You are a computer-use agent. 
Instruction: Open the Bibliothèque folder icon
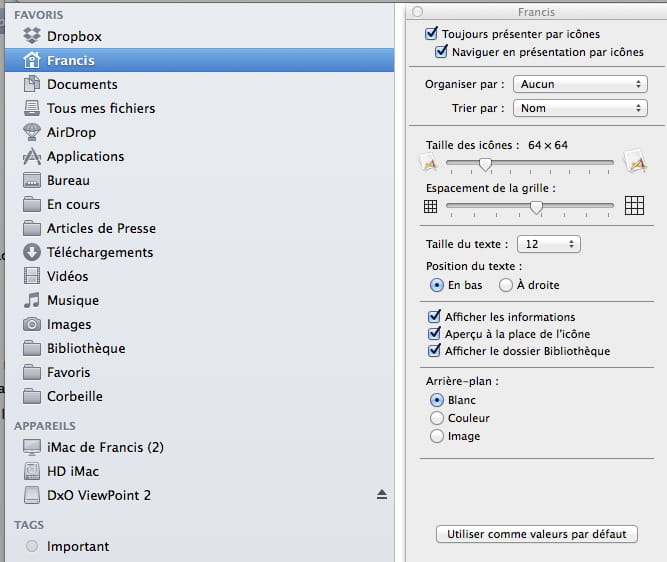(x=32, y=348)
